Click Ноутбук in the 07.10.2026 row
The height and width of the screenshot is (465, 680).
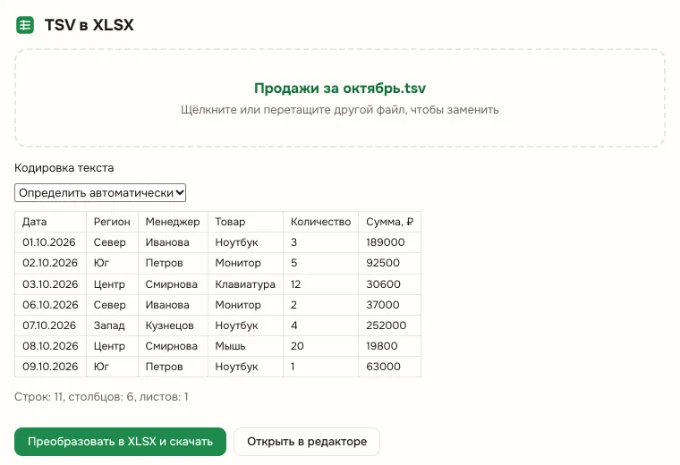[245, 325]
